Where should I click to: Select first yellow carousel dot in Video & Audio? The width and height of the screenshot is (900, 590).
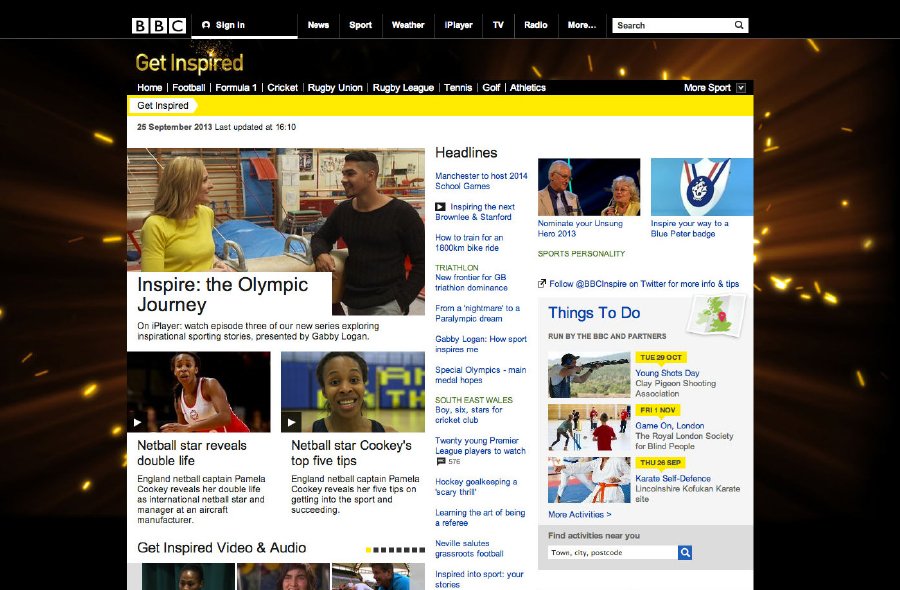(x=368, y=550)
